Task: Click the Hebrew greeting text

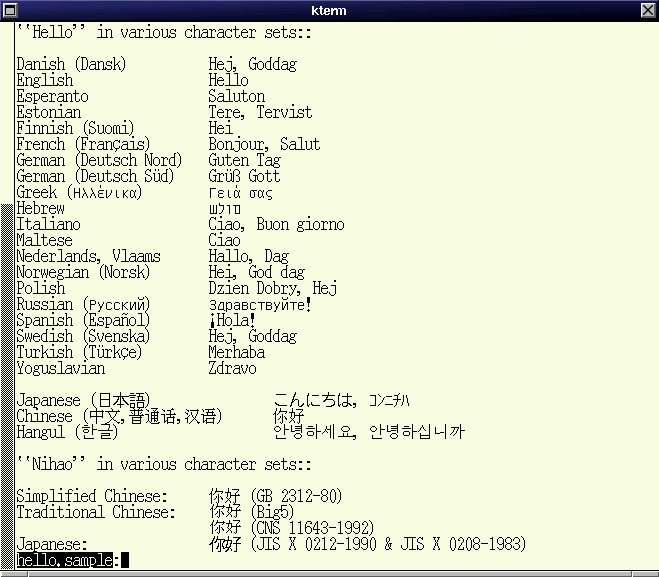Action: 227,208
